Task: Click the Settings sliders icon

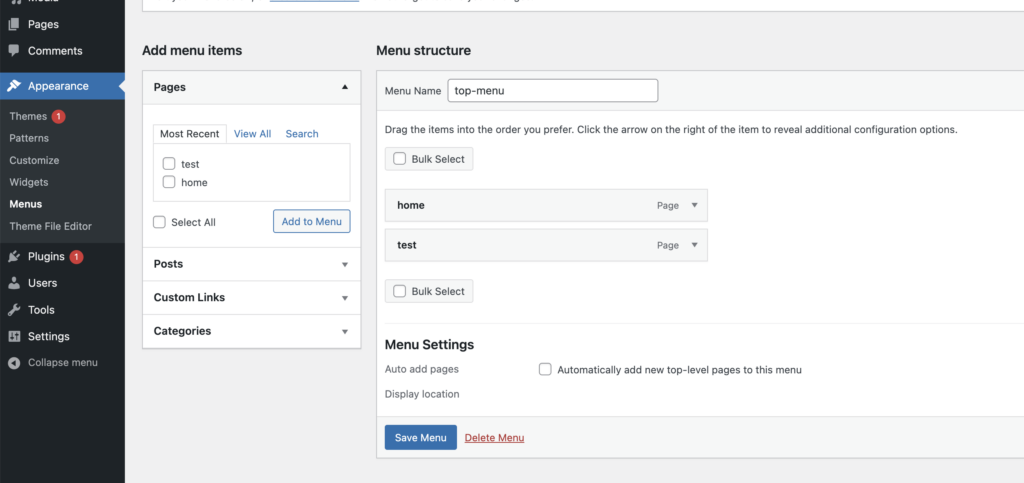Action: pyautogui.click(x=14, y=336)
